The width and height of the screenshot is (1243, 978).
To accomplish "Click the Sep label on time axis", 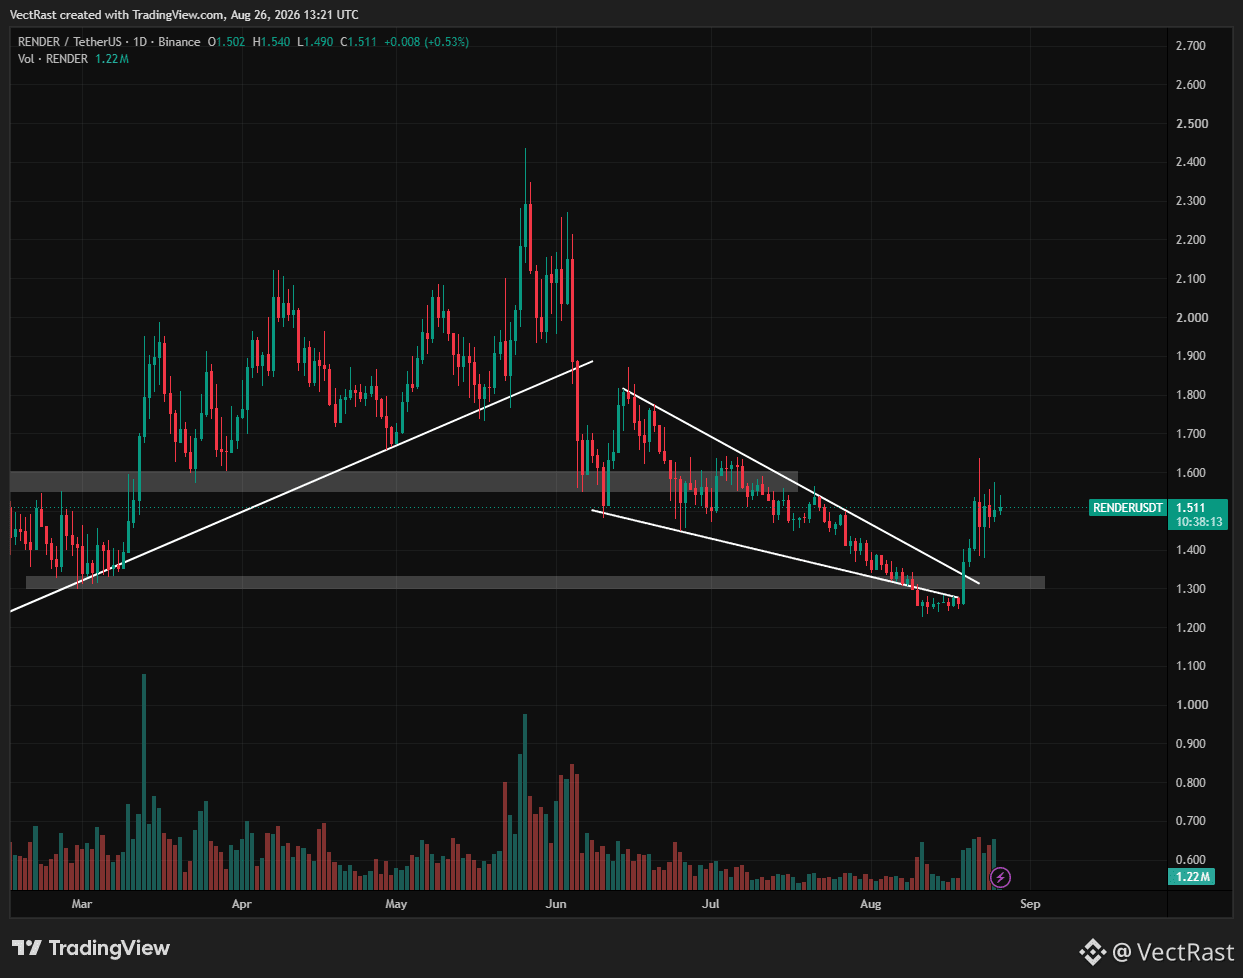I will [x=1030, y=904].
